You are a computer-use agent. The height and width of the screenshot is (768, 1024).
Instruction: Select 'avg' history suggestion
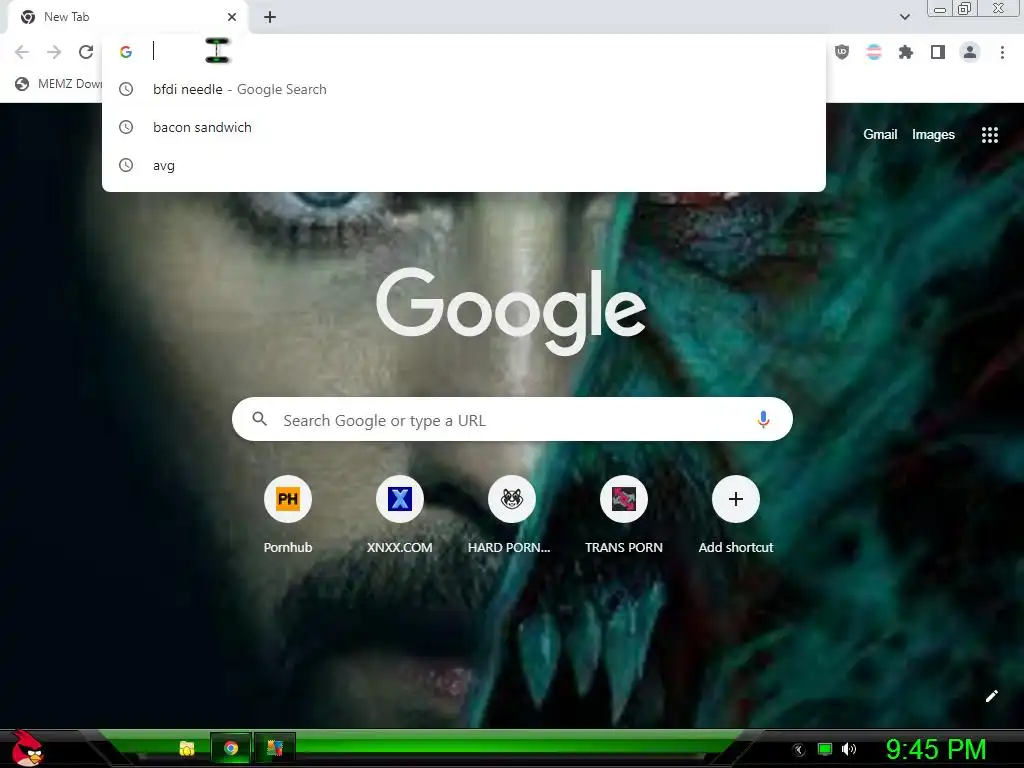(x=464, y=165)
